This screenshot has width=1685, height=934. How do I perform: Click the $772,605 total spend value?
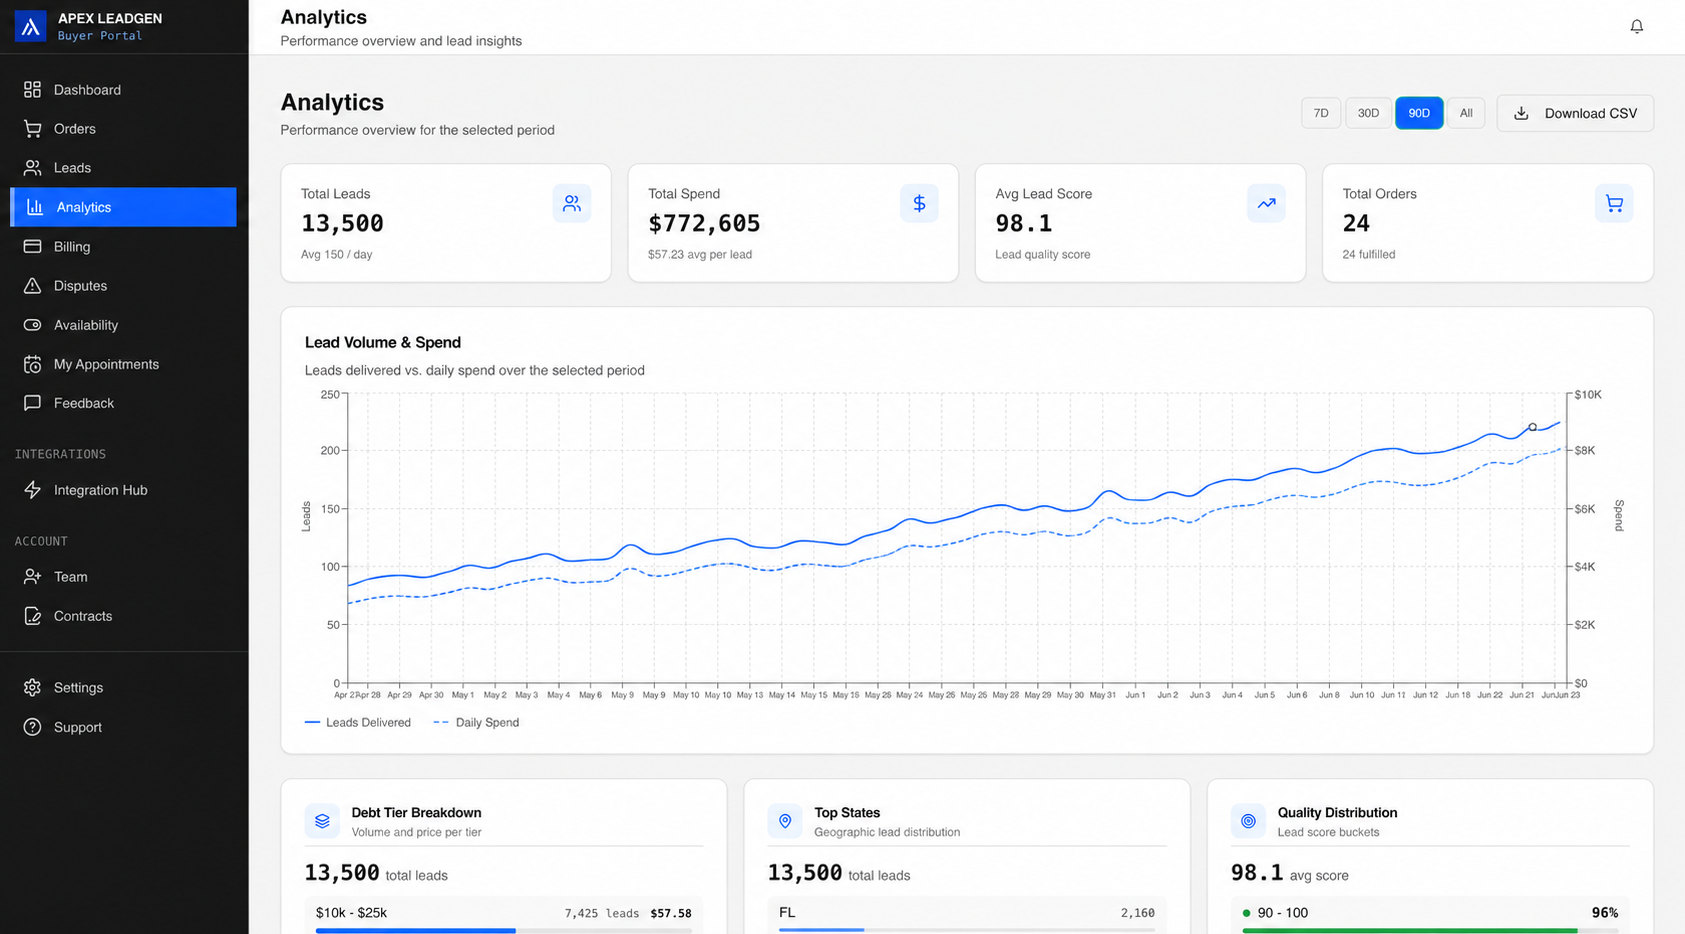pyautogui.click(x=704, y=223)
